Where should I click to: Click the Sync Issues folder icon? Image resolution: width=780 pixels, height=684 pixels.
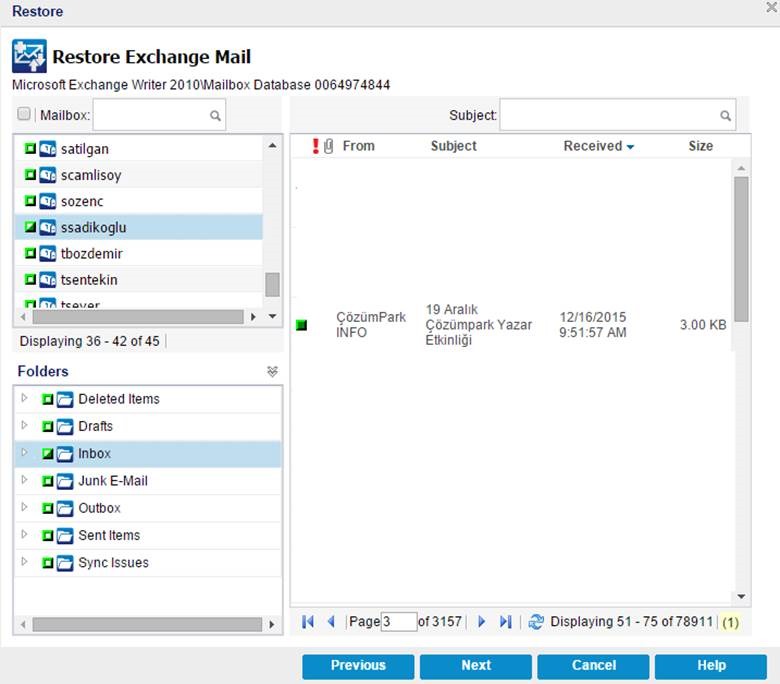coord(65,563)
